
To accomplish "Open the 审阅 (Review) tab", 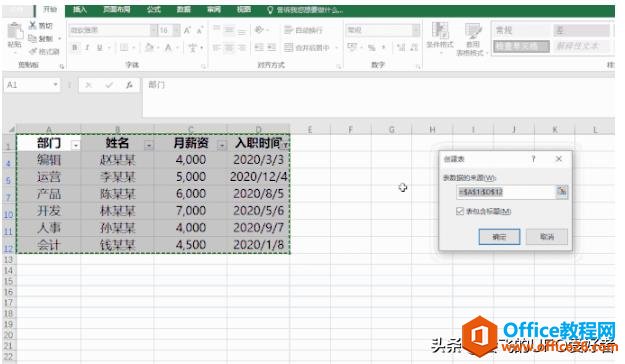I will tap(214, 9).
